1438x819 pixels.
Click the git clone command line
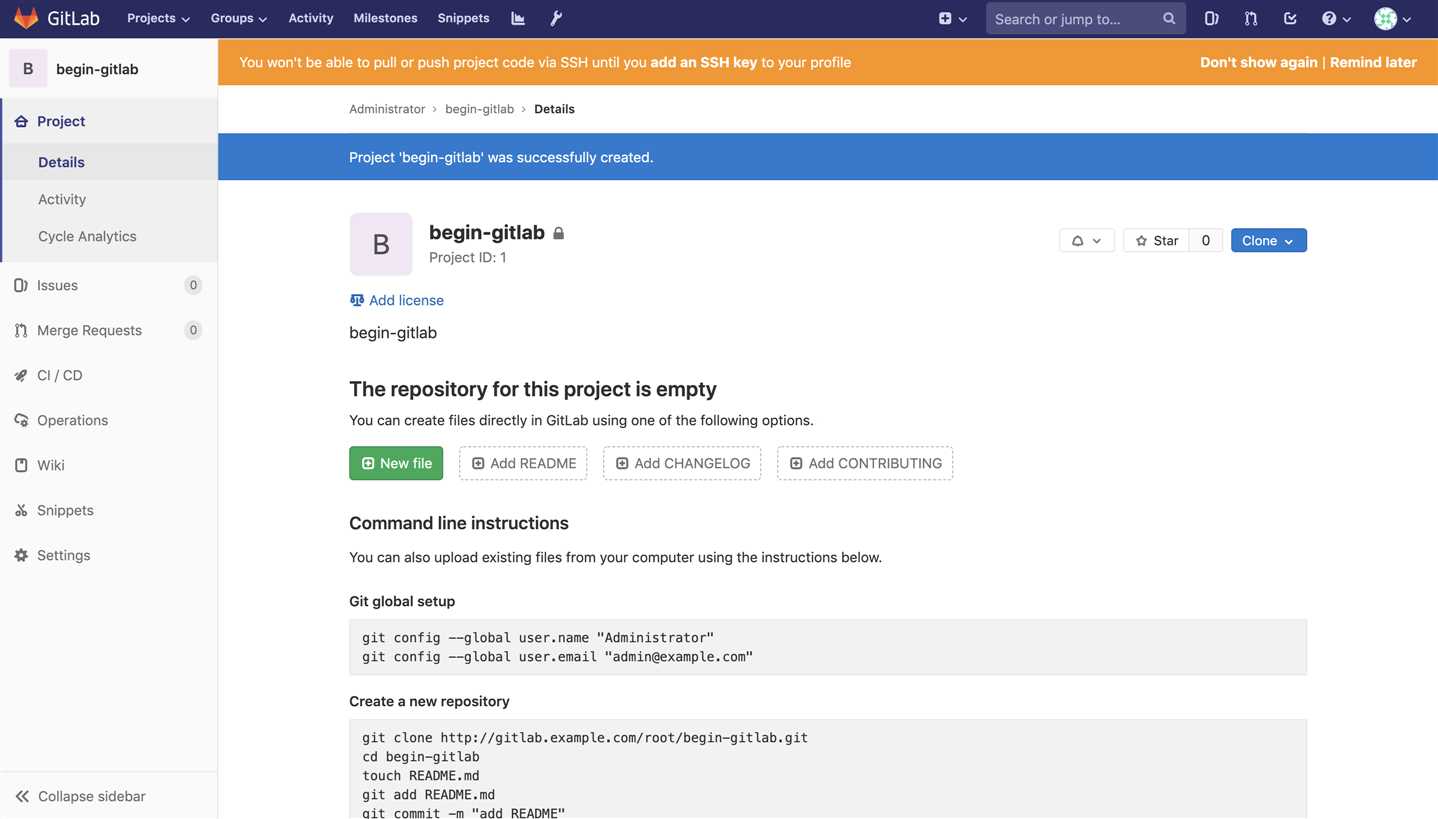tap(585, 737)
